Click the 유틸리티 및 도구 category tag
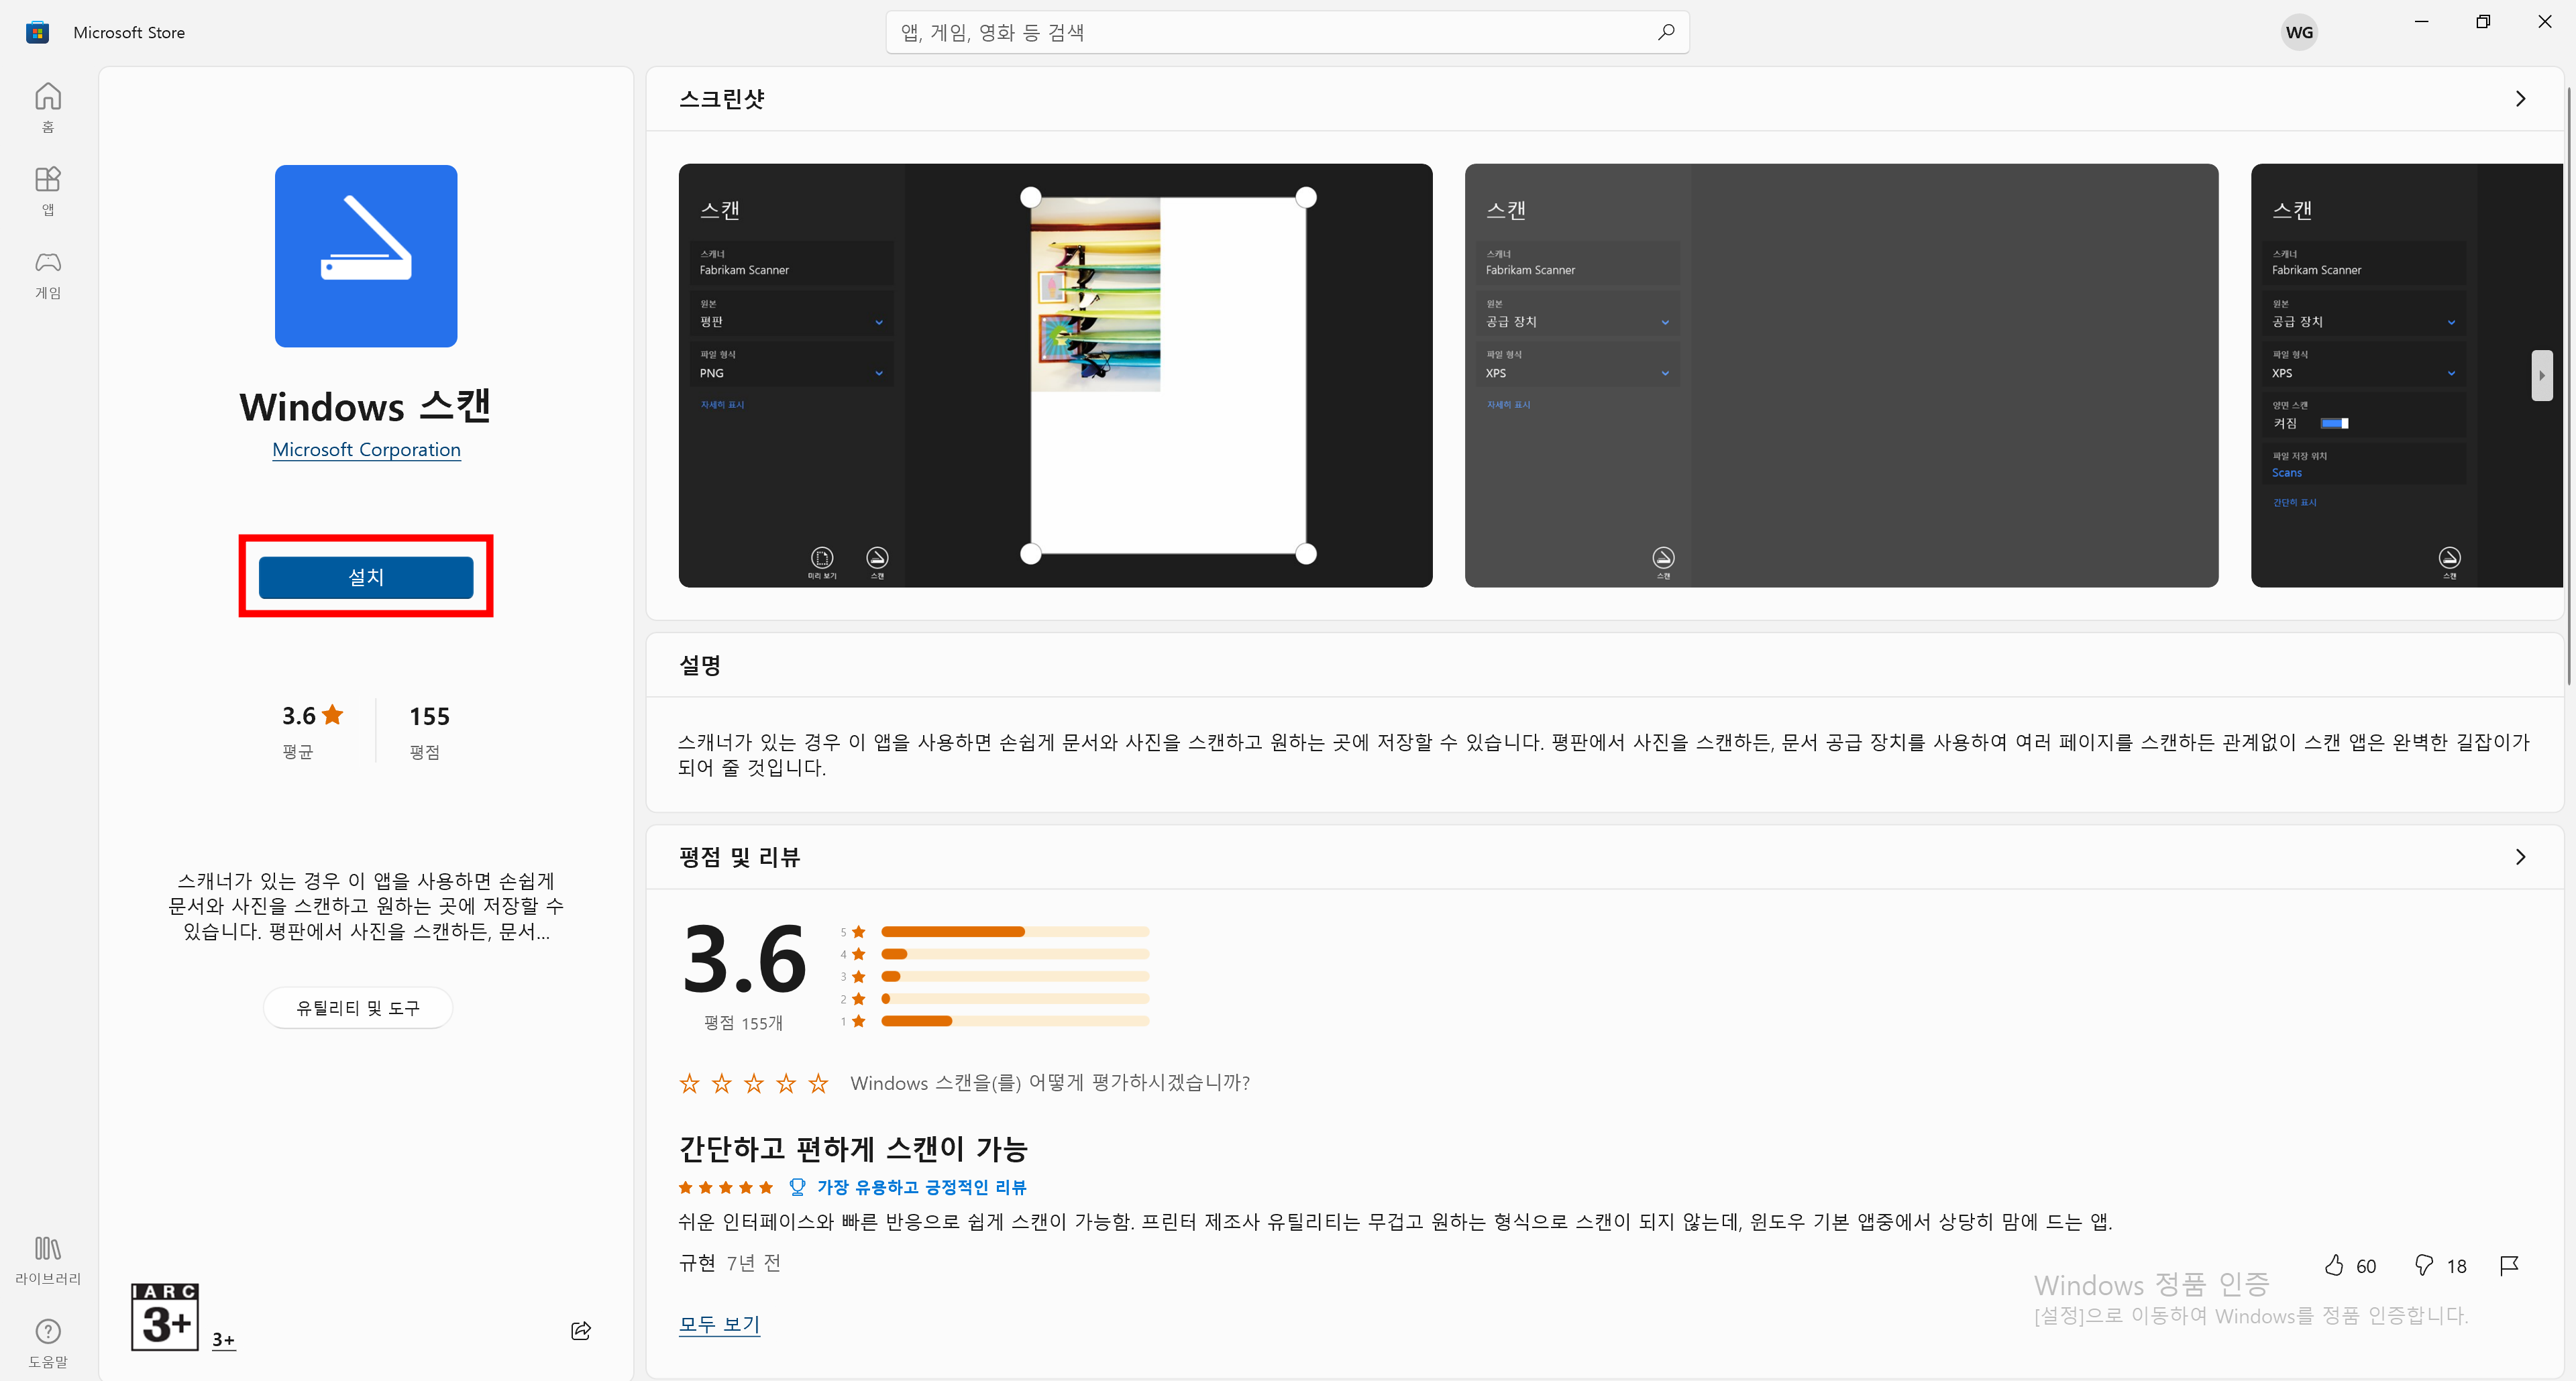Viewport: 2576px width, 1381px height. 358,1008
